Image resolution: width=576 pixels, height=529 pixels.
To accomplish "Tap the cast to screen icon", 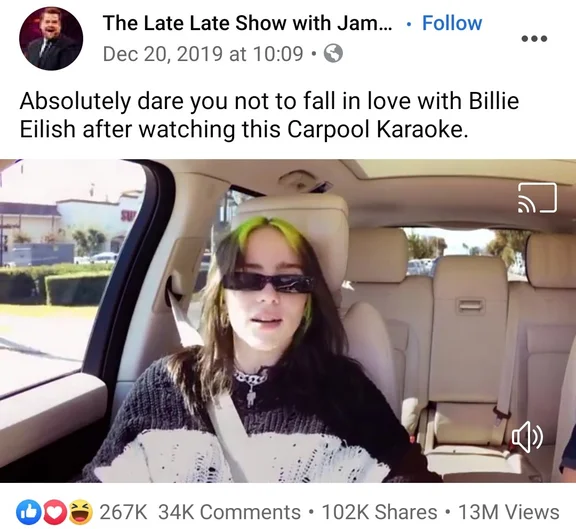I will [537, 198].
